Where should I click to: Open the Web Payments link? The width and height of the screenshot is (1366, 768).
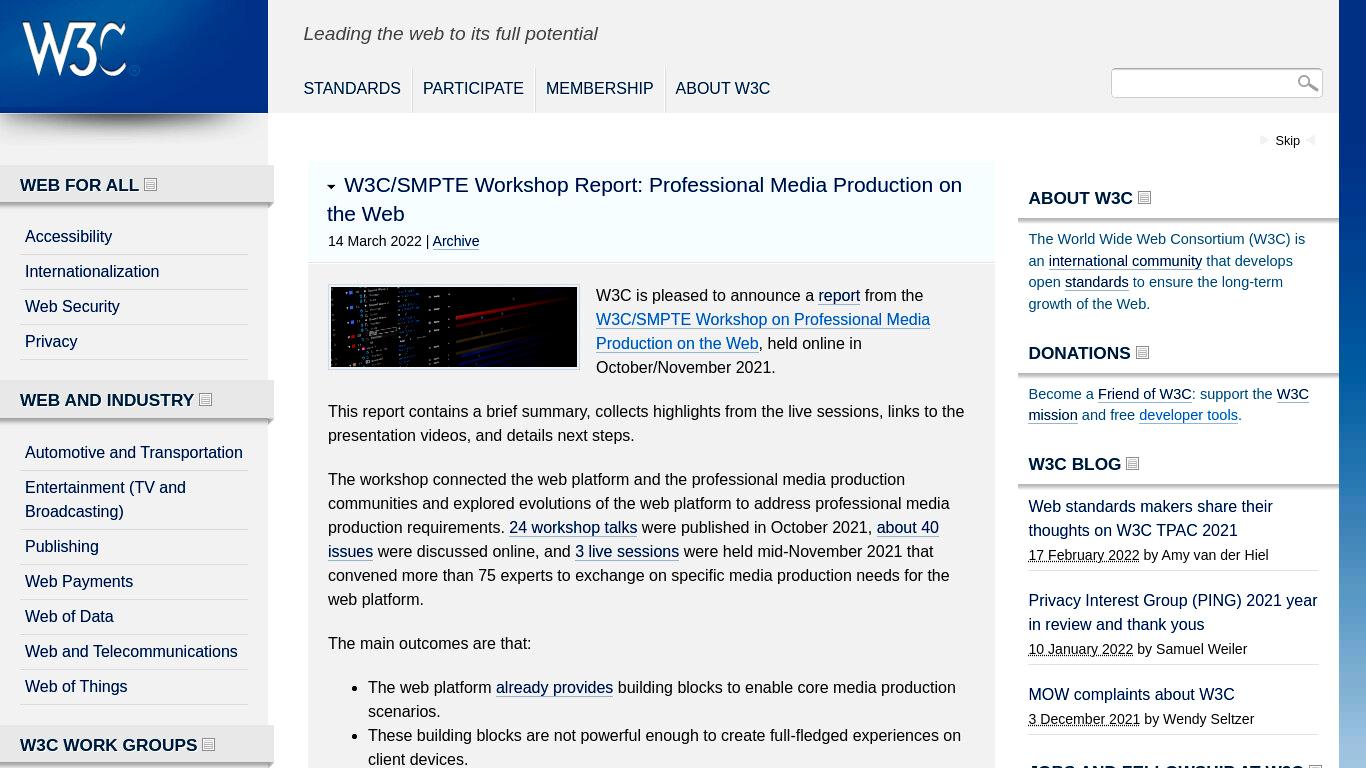click(79, 581)
